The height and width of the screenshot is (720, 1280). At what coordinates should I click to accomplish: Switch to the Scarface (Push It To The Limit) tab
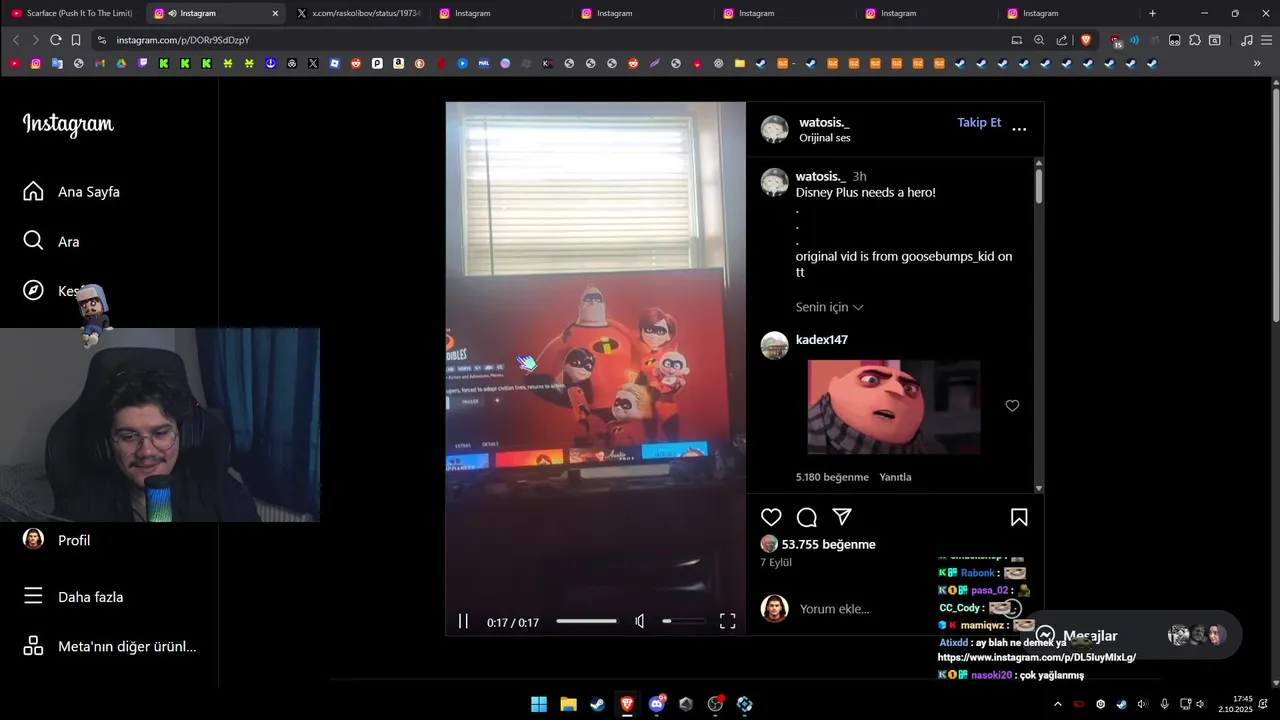pos(71,13)
